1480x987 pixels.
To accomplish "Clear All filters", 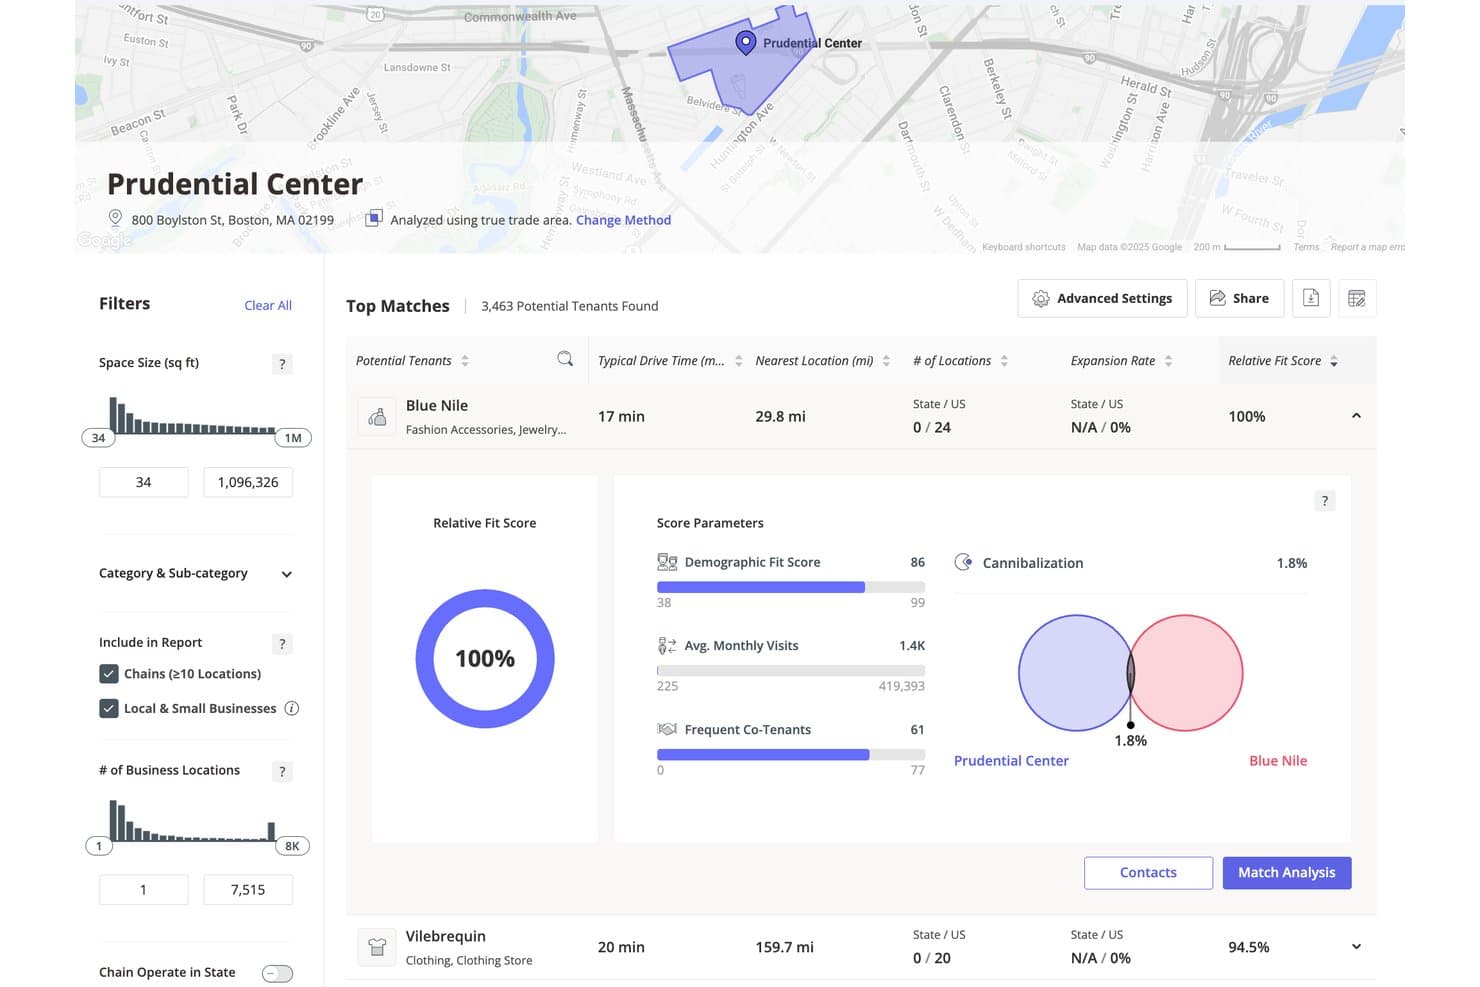I will tap(268, 305).
